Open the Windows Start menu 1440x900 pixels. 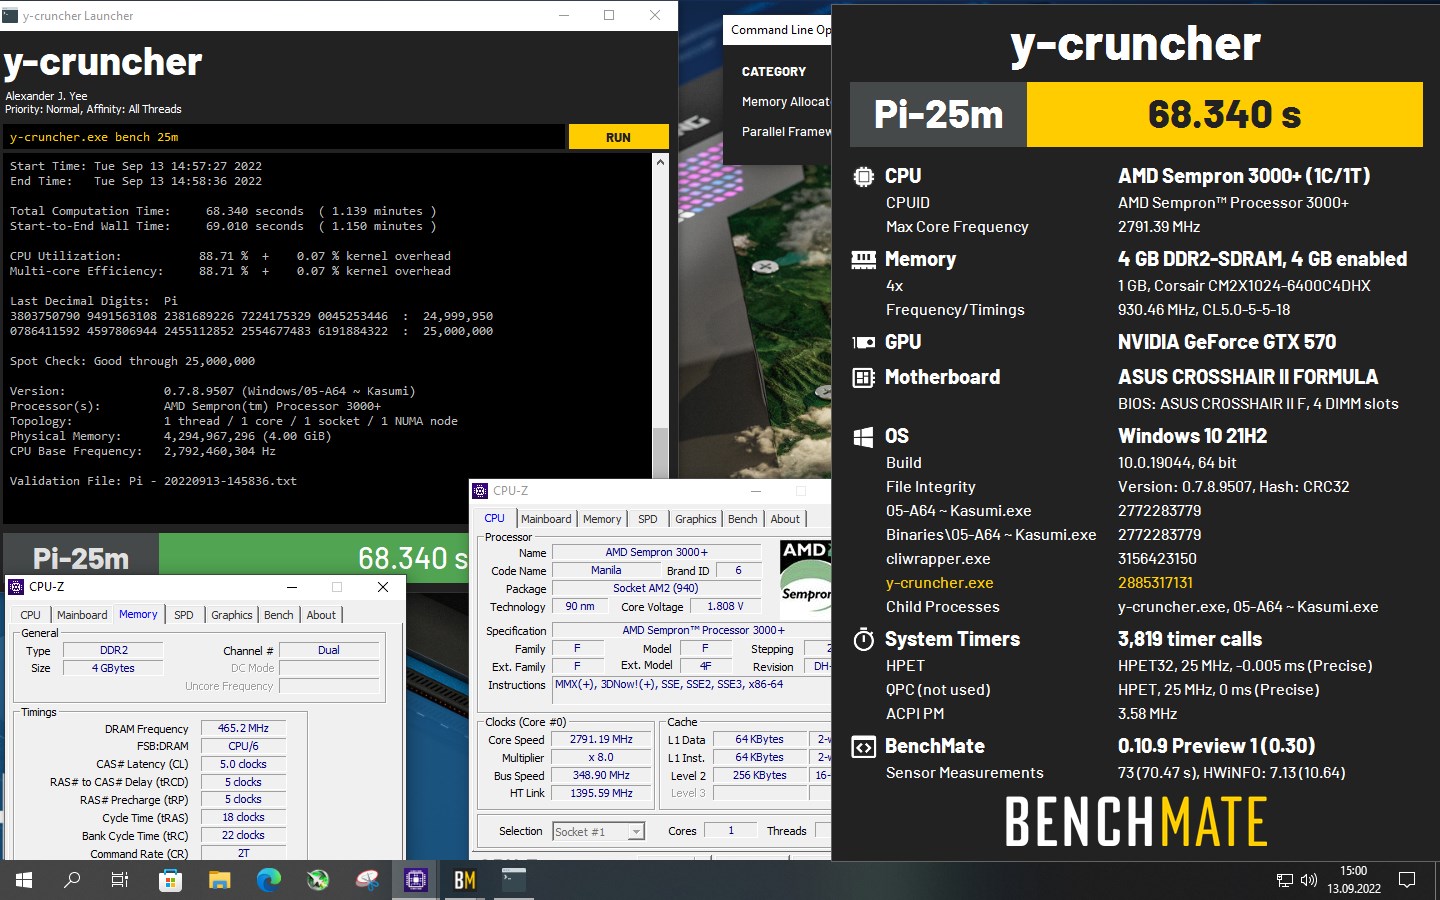coord(24,880)
